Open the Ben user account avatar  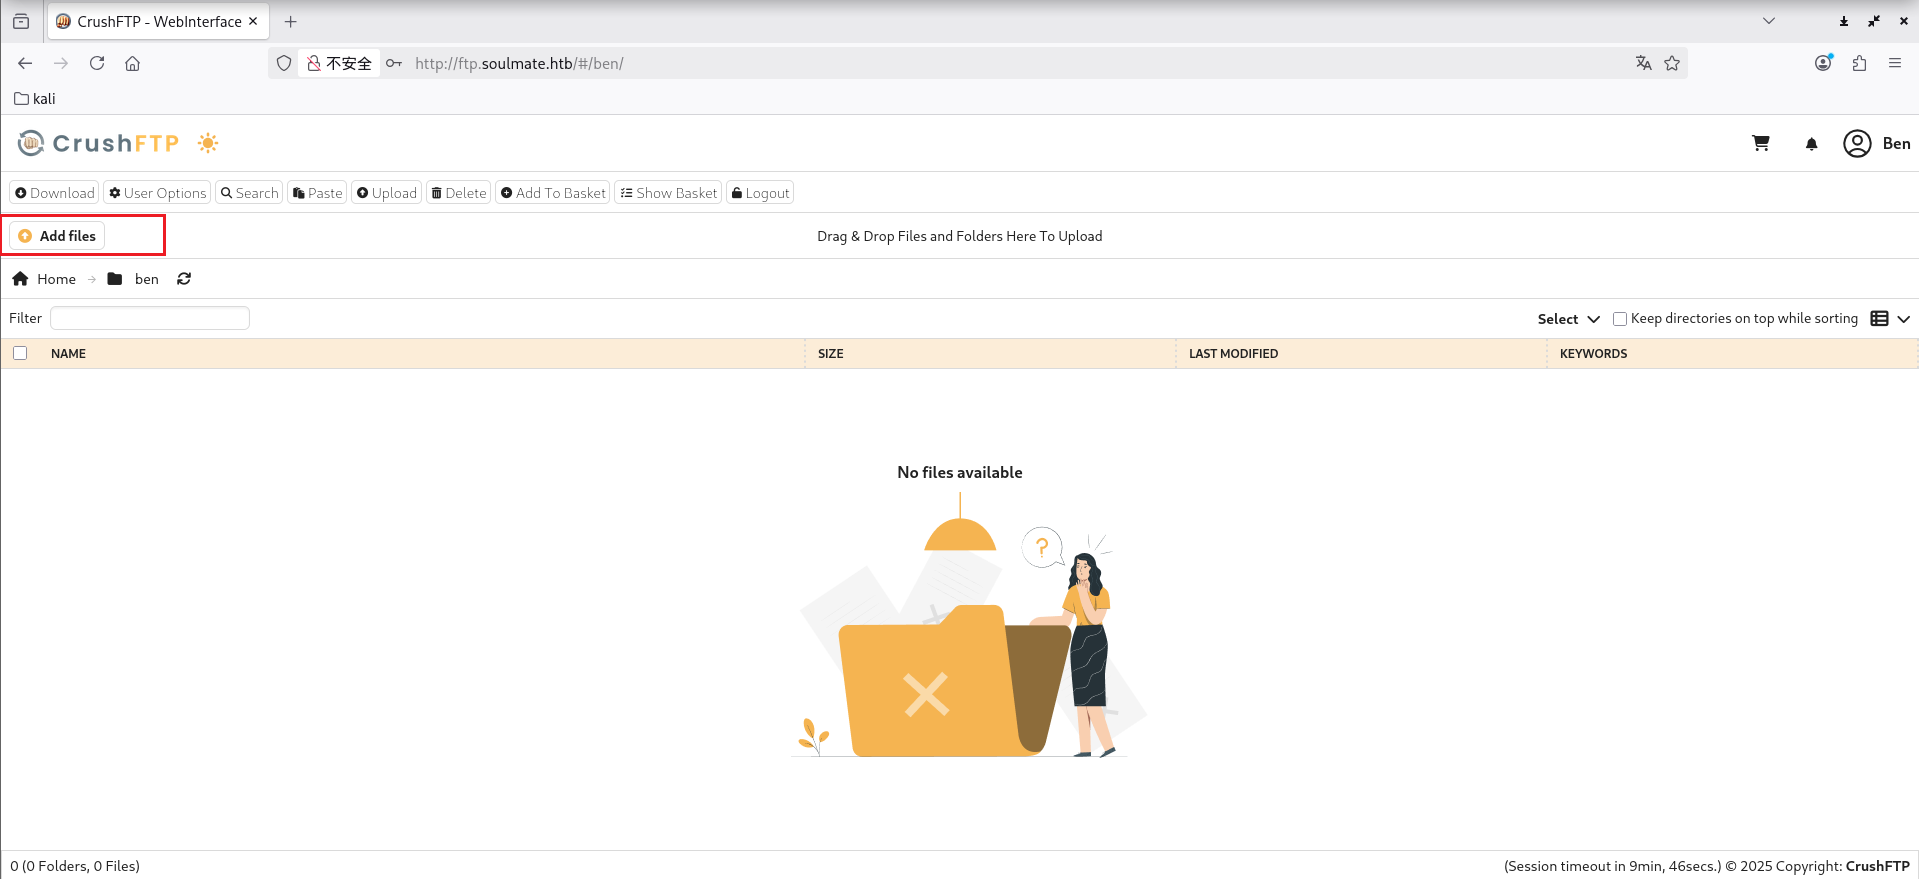1857,144
